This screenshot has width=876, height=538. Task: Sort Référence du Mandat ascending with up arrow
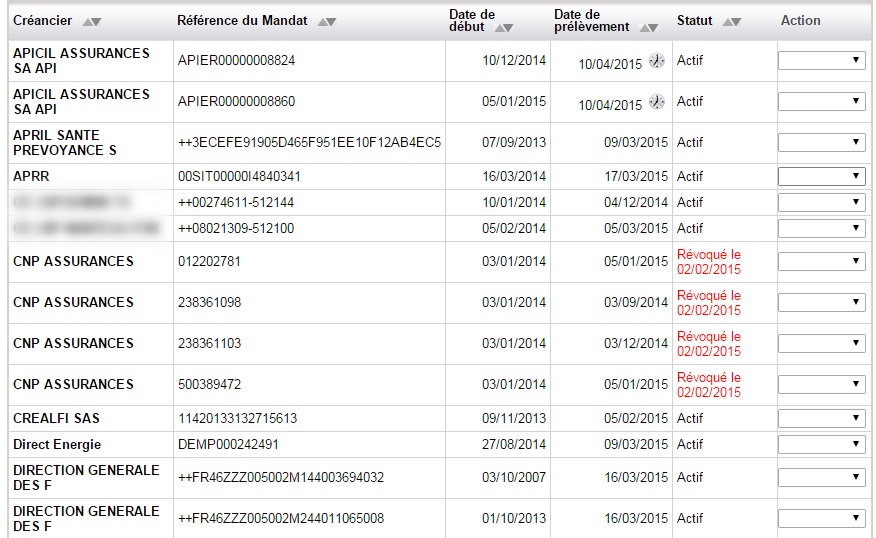[x=320, y=22]
